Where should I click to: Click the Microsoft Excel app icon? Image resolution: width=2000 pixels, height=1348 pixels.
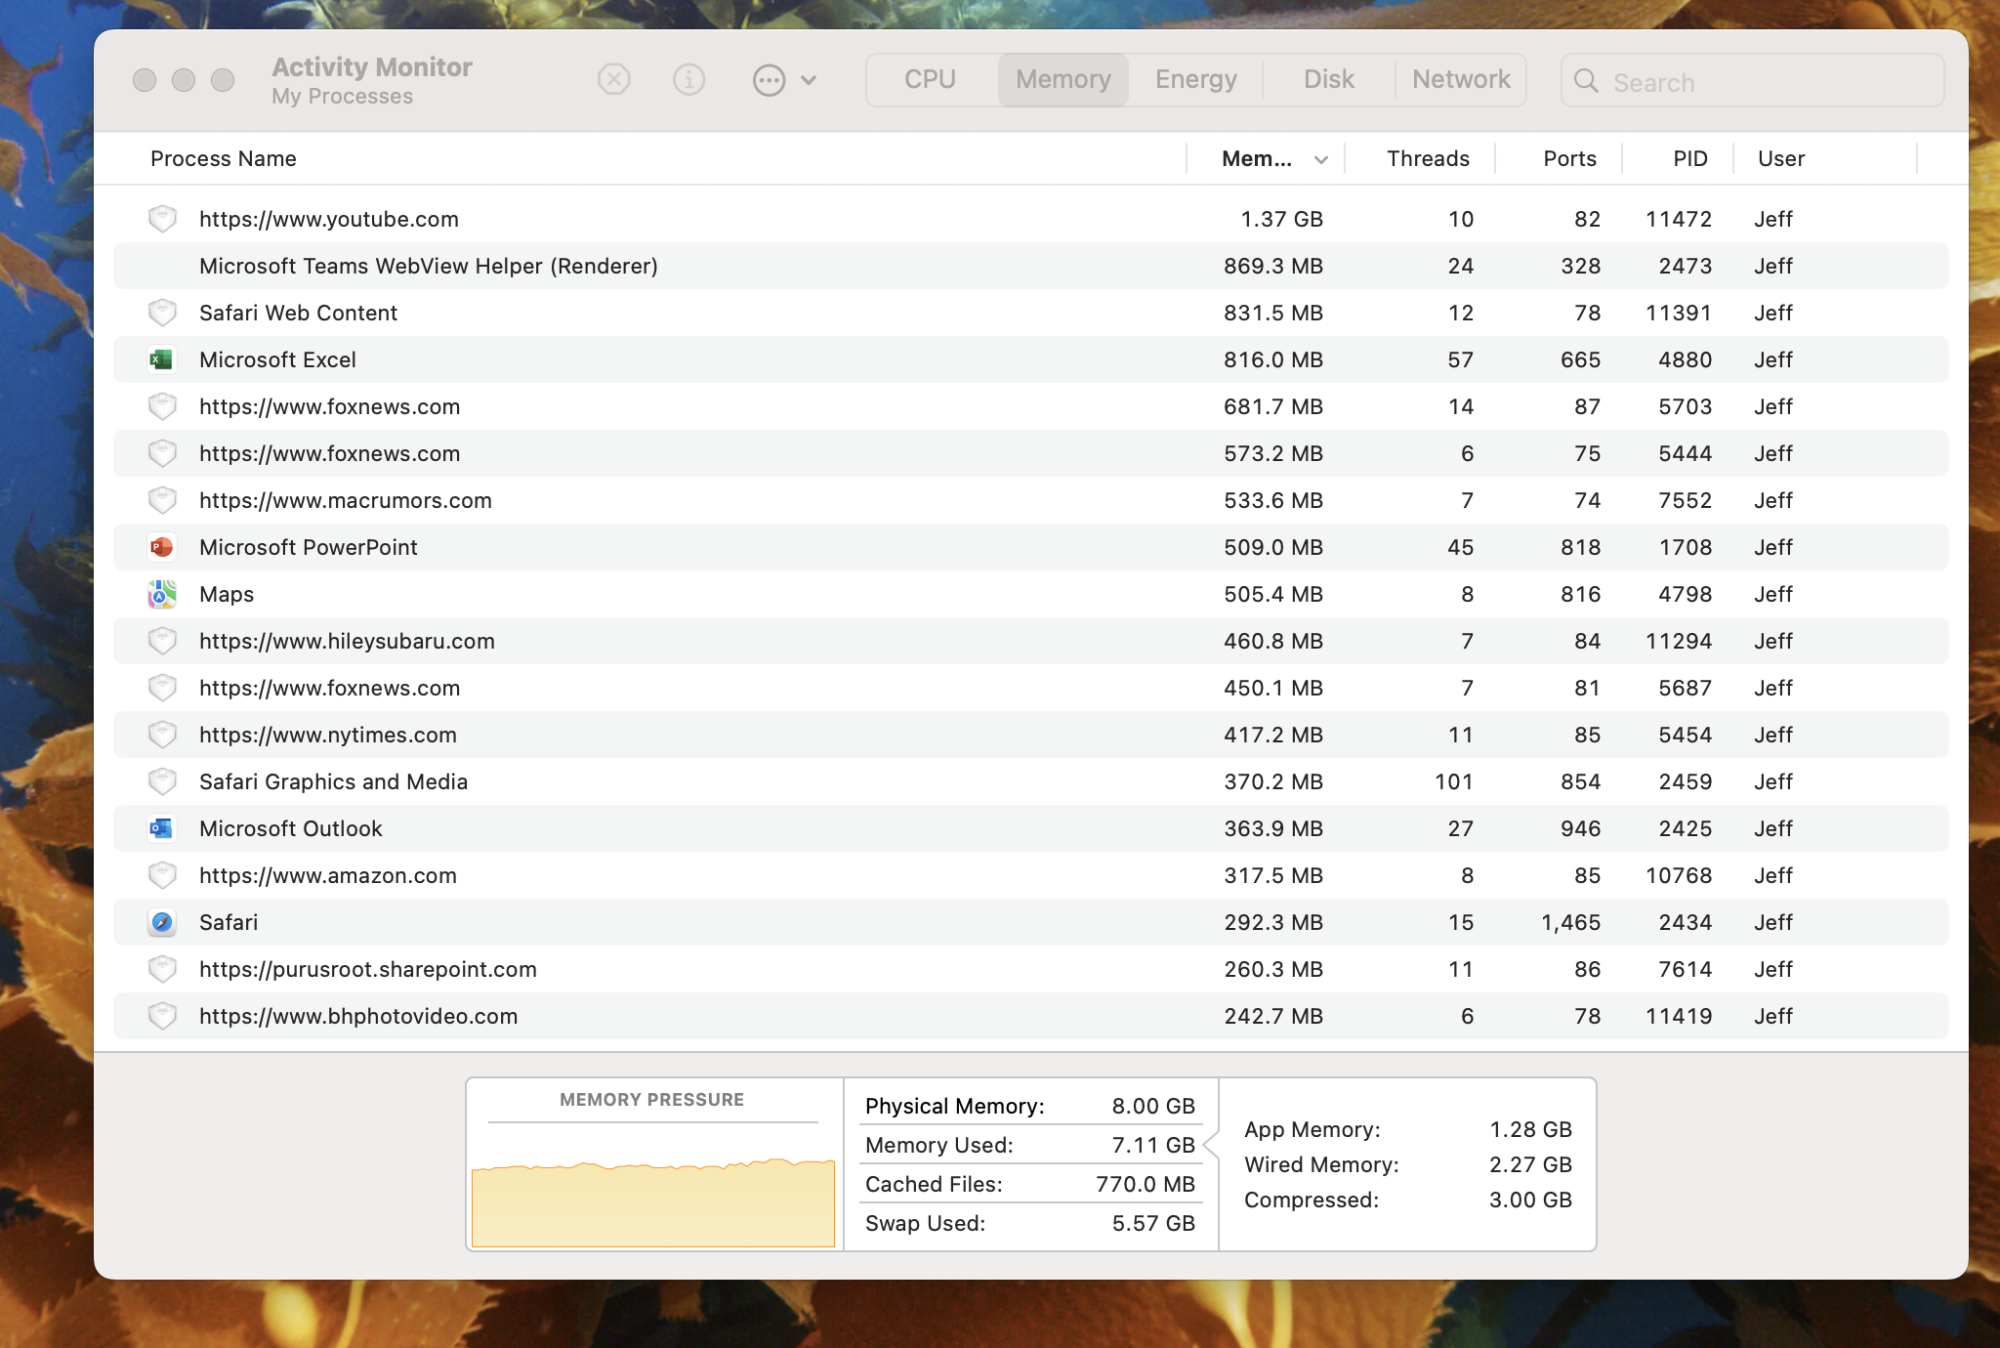click(x=161, y=359)
